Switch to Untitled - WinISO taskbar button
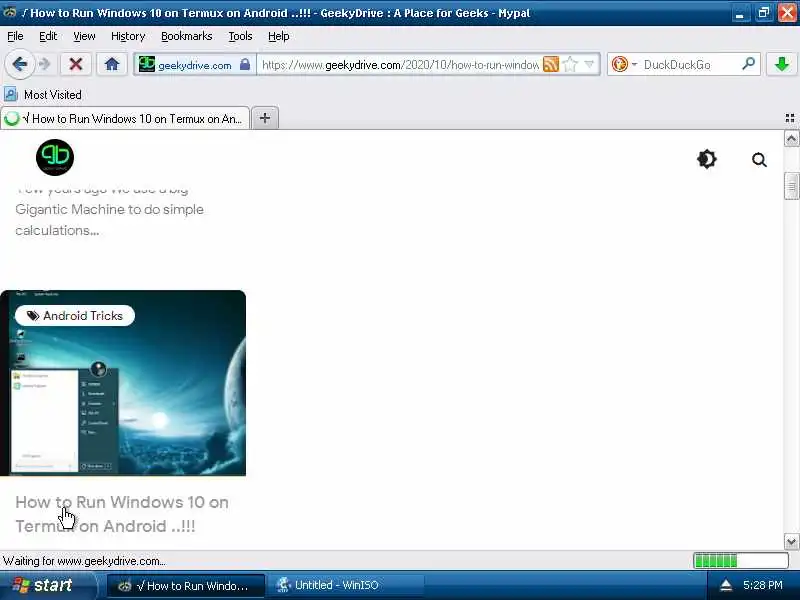Viewport: 800px width, 600px height. pos(345,585)
